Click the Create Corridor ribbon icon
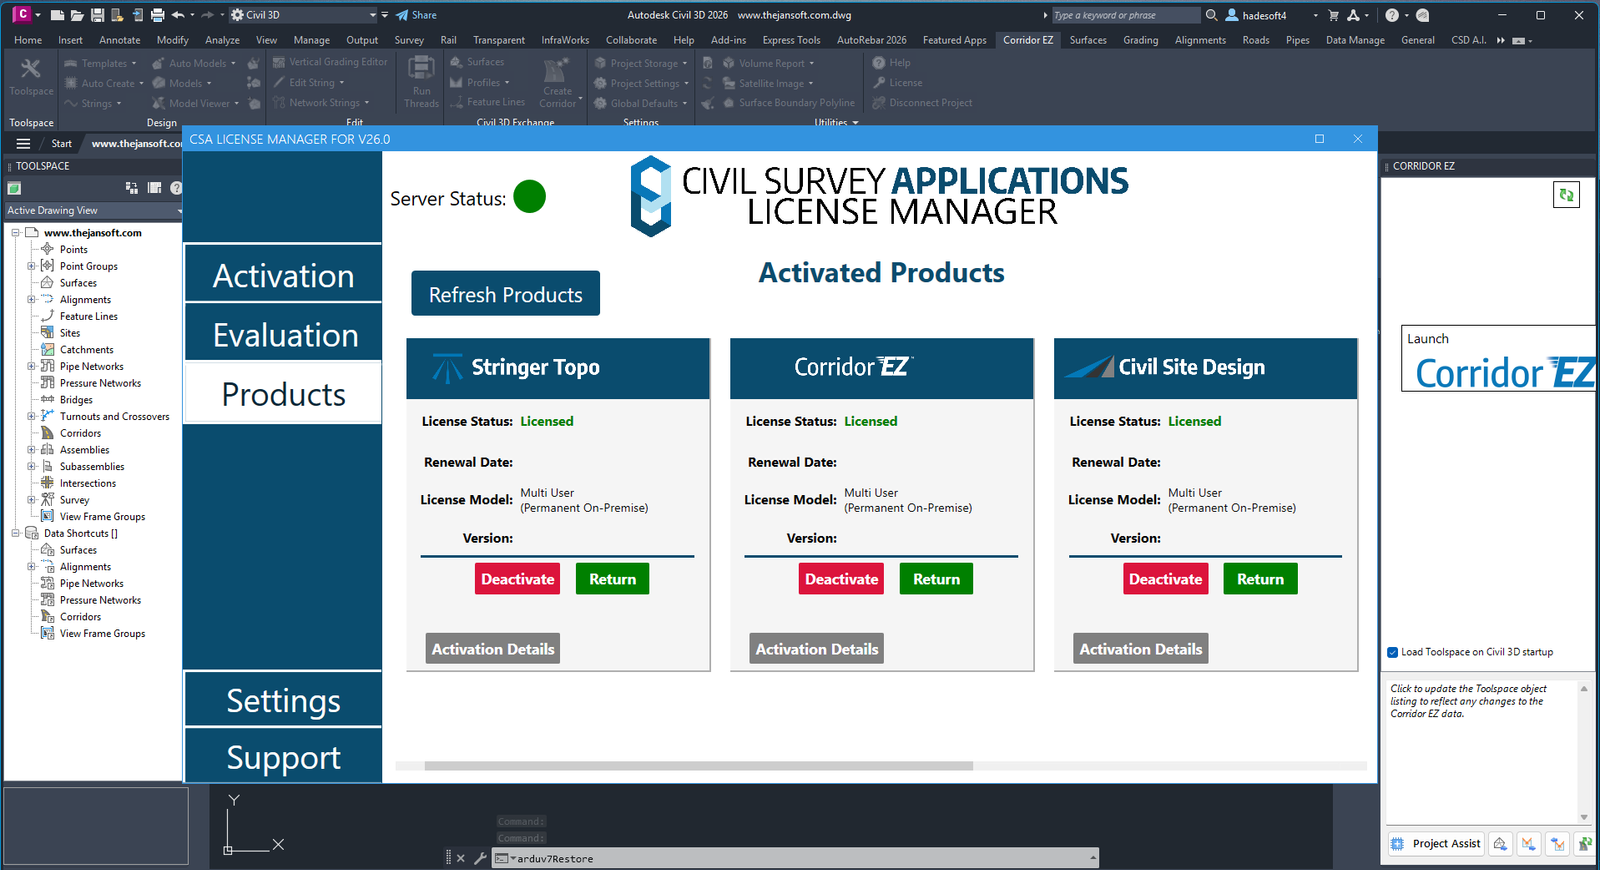The image size is (1600, 870). (x=557, y=70)
